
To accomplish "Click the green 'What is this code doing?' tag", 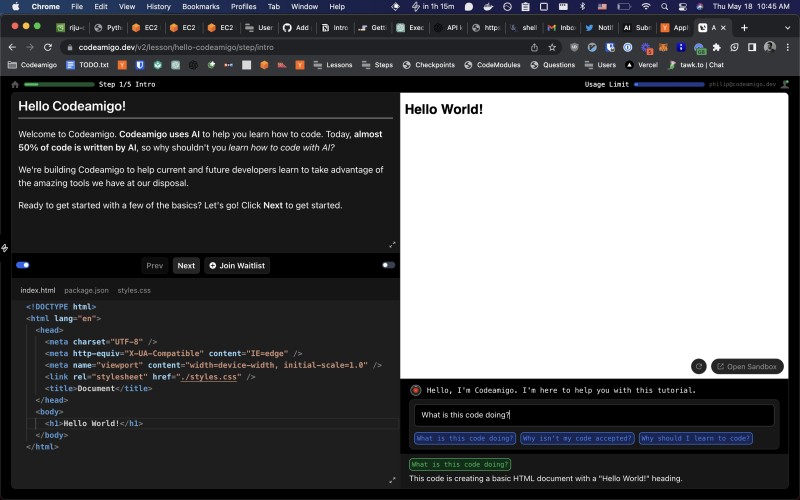I will click(x=460, y=464).
